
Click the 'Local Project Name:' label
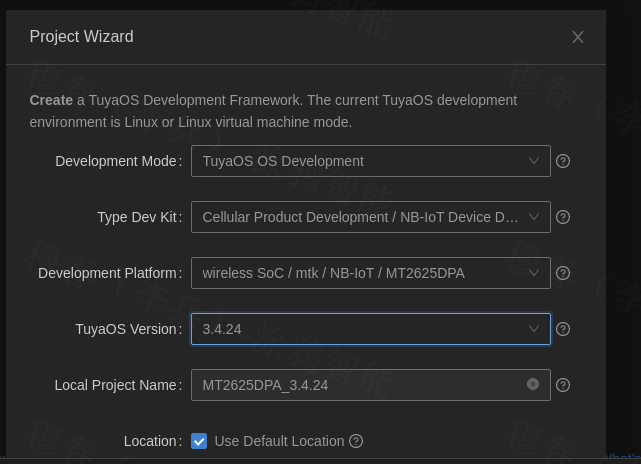118,385
